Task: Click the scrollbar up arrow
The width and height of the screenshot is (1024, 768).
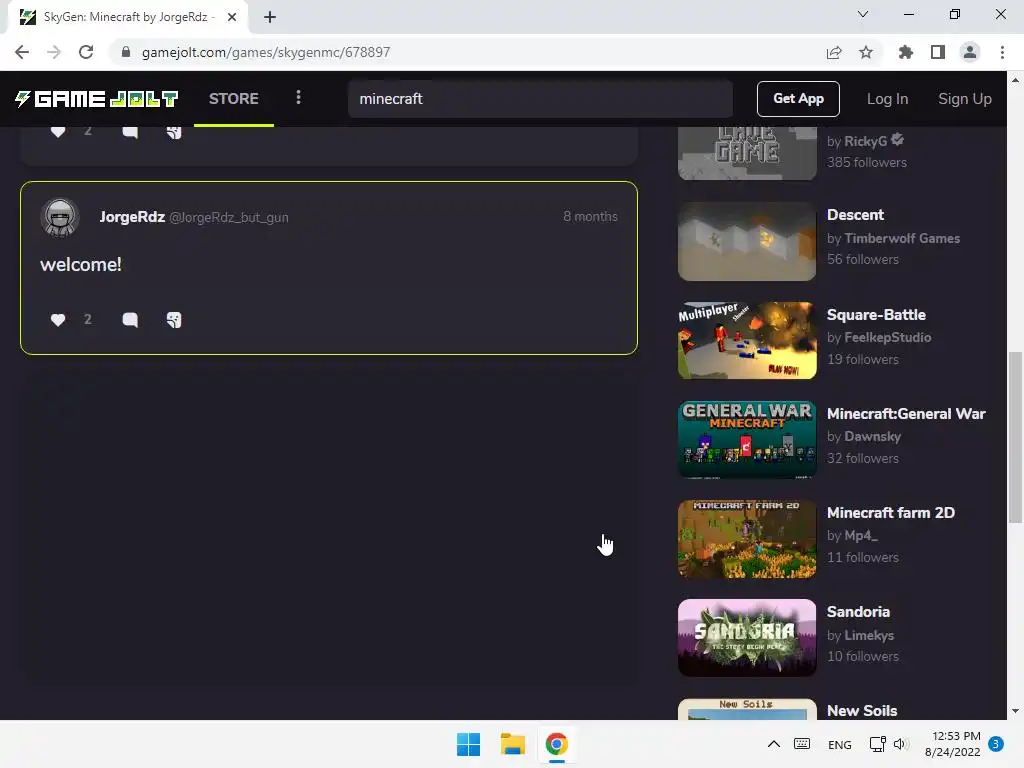Action: [1015, 80]
